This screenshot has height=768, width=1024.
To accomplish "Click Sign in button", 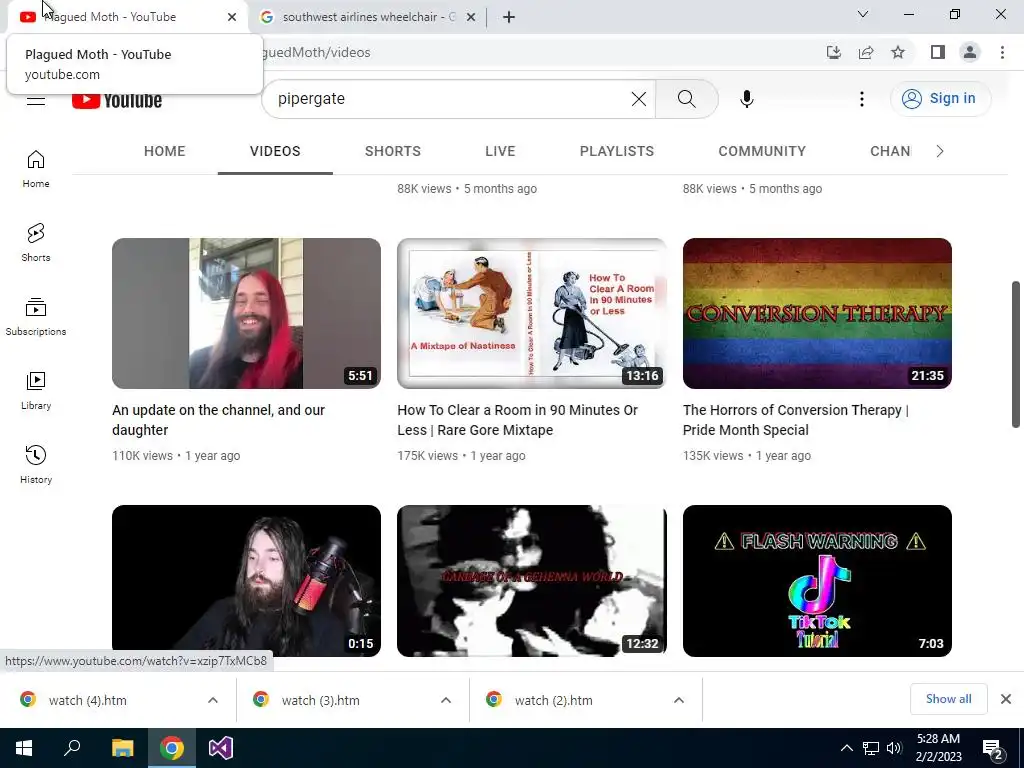I will 940,99.
